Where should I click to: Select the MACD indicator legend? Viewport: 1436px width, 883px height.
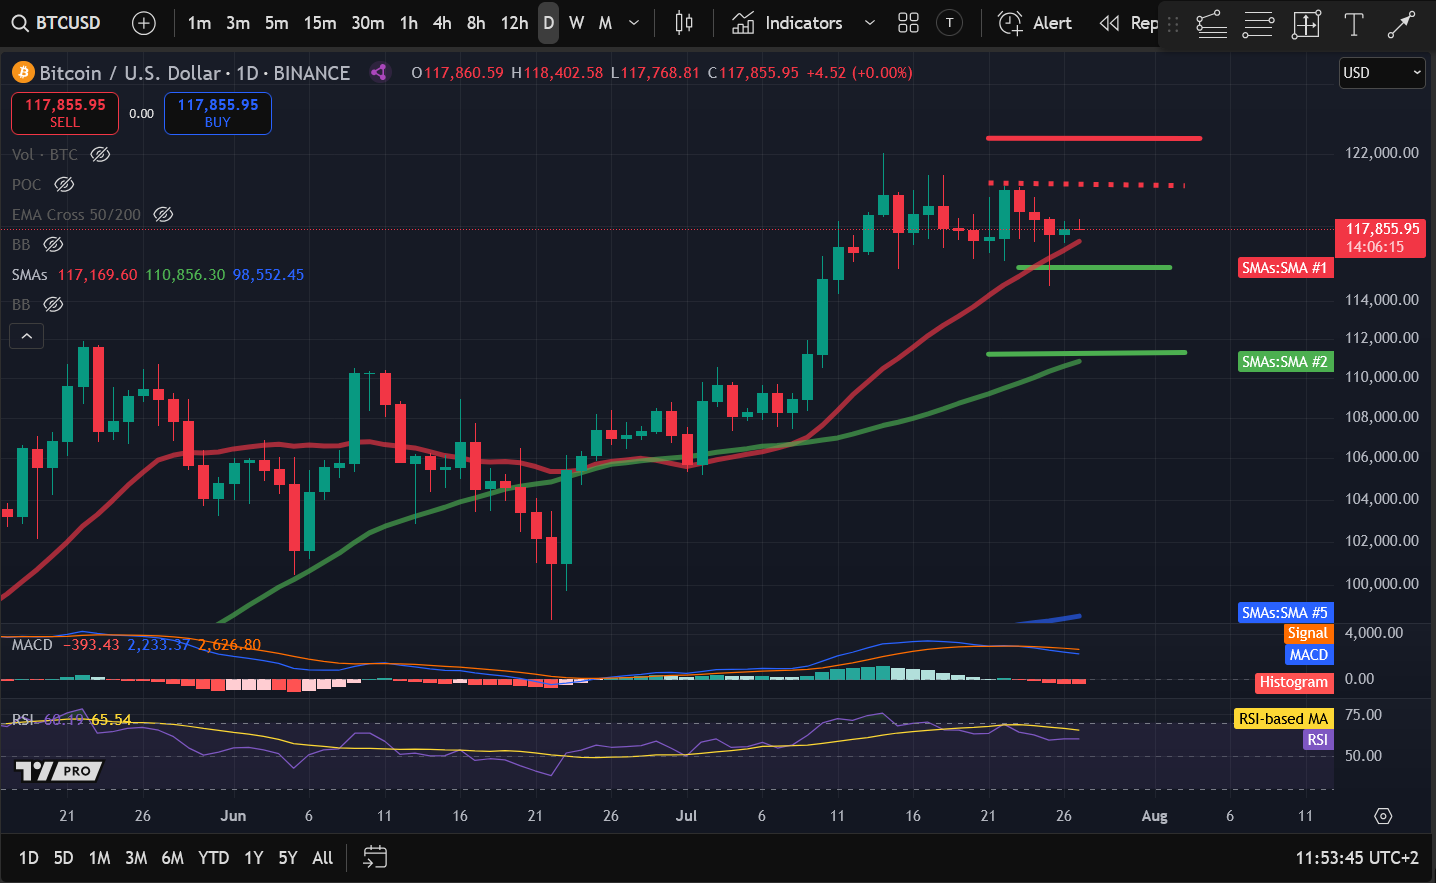pyautogui.click(x=32, y=644)
